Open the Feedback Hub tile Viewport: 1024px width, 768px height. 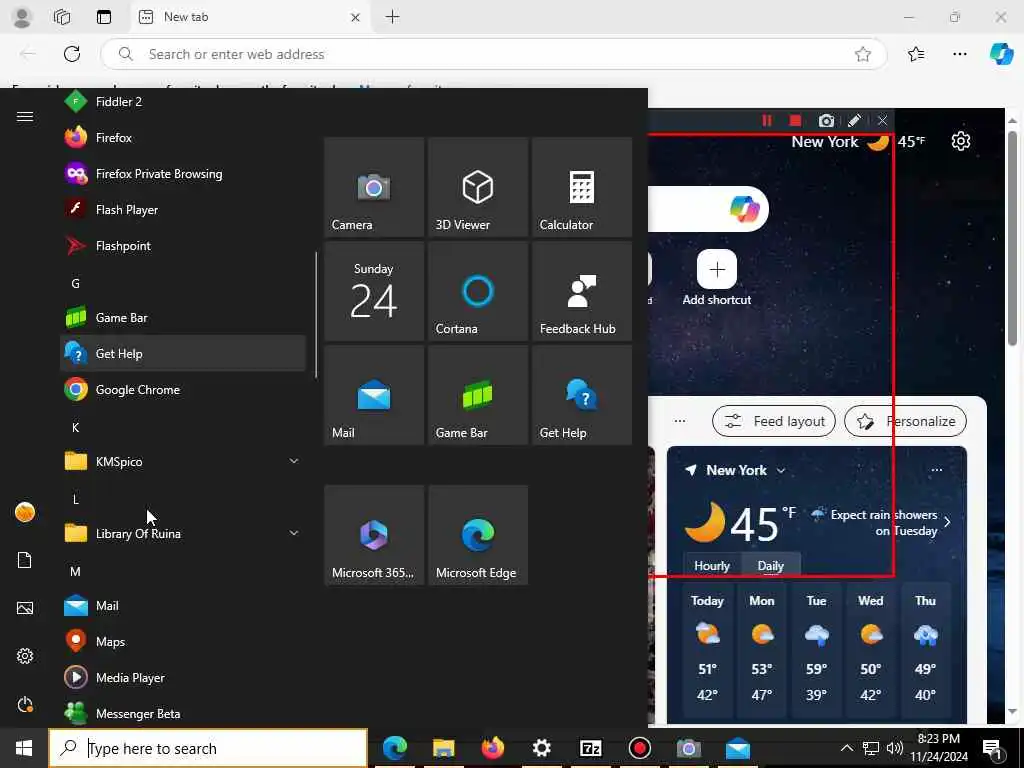coord(582,291)
